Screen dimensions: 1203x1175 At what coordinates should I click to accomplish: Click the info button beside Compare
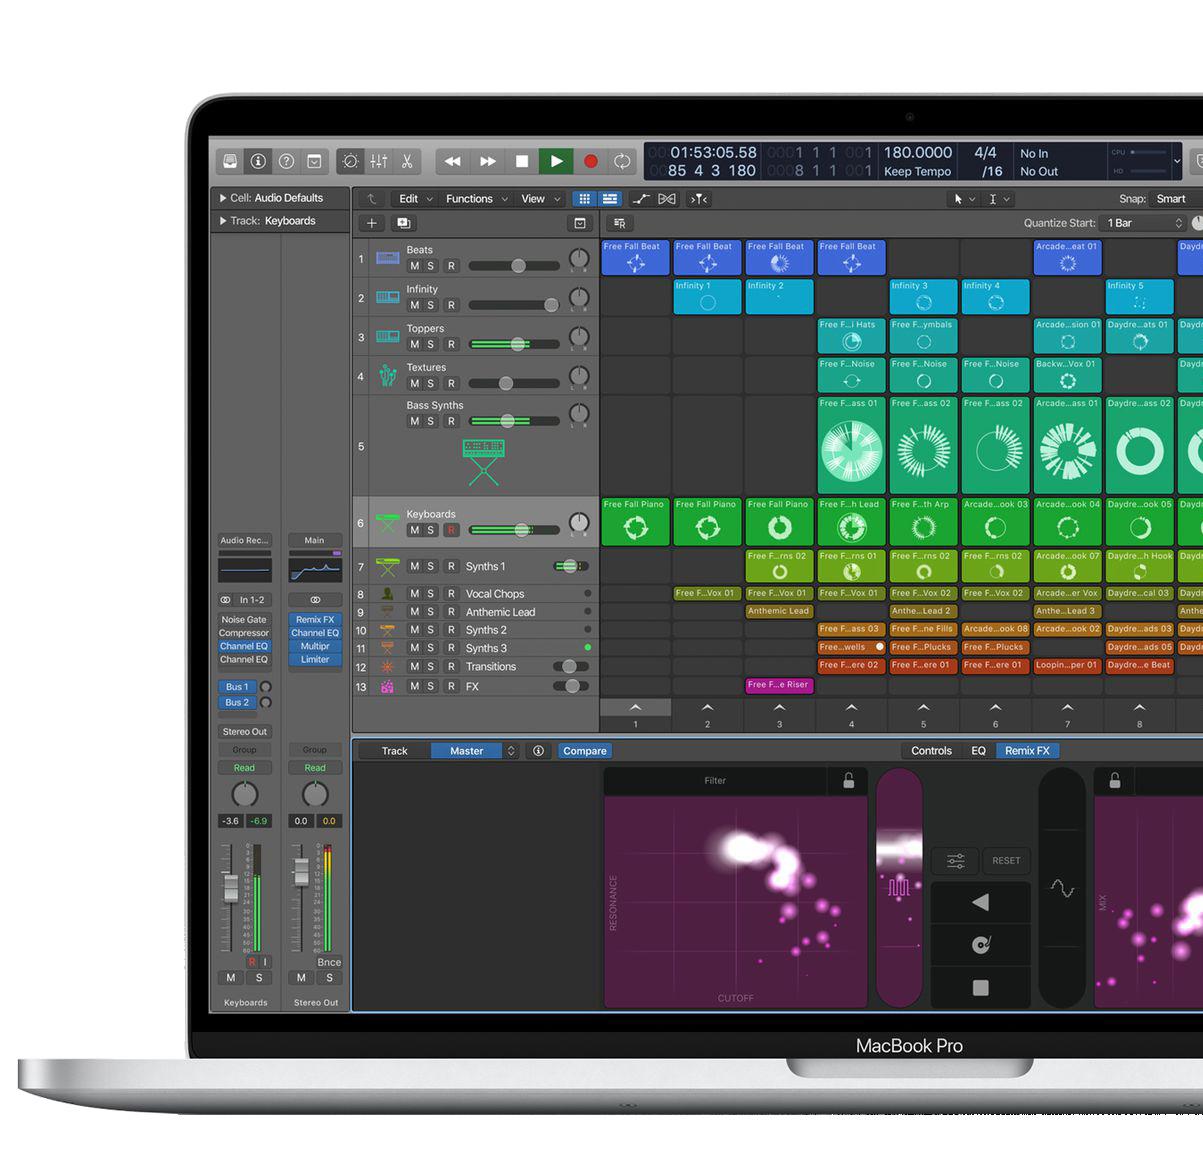click(538, 751)
